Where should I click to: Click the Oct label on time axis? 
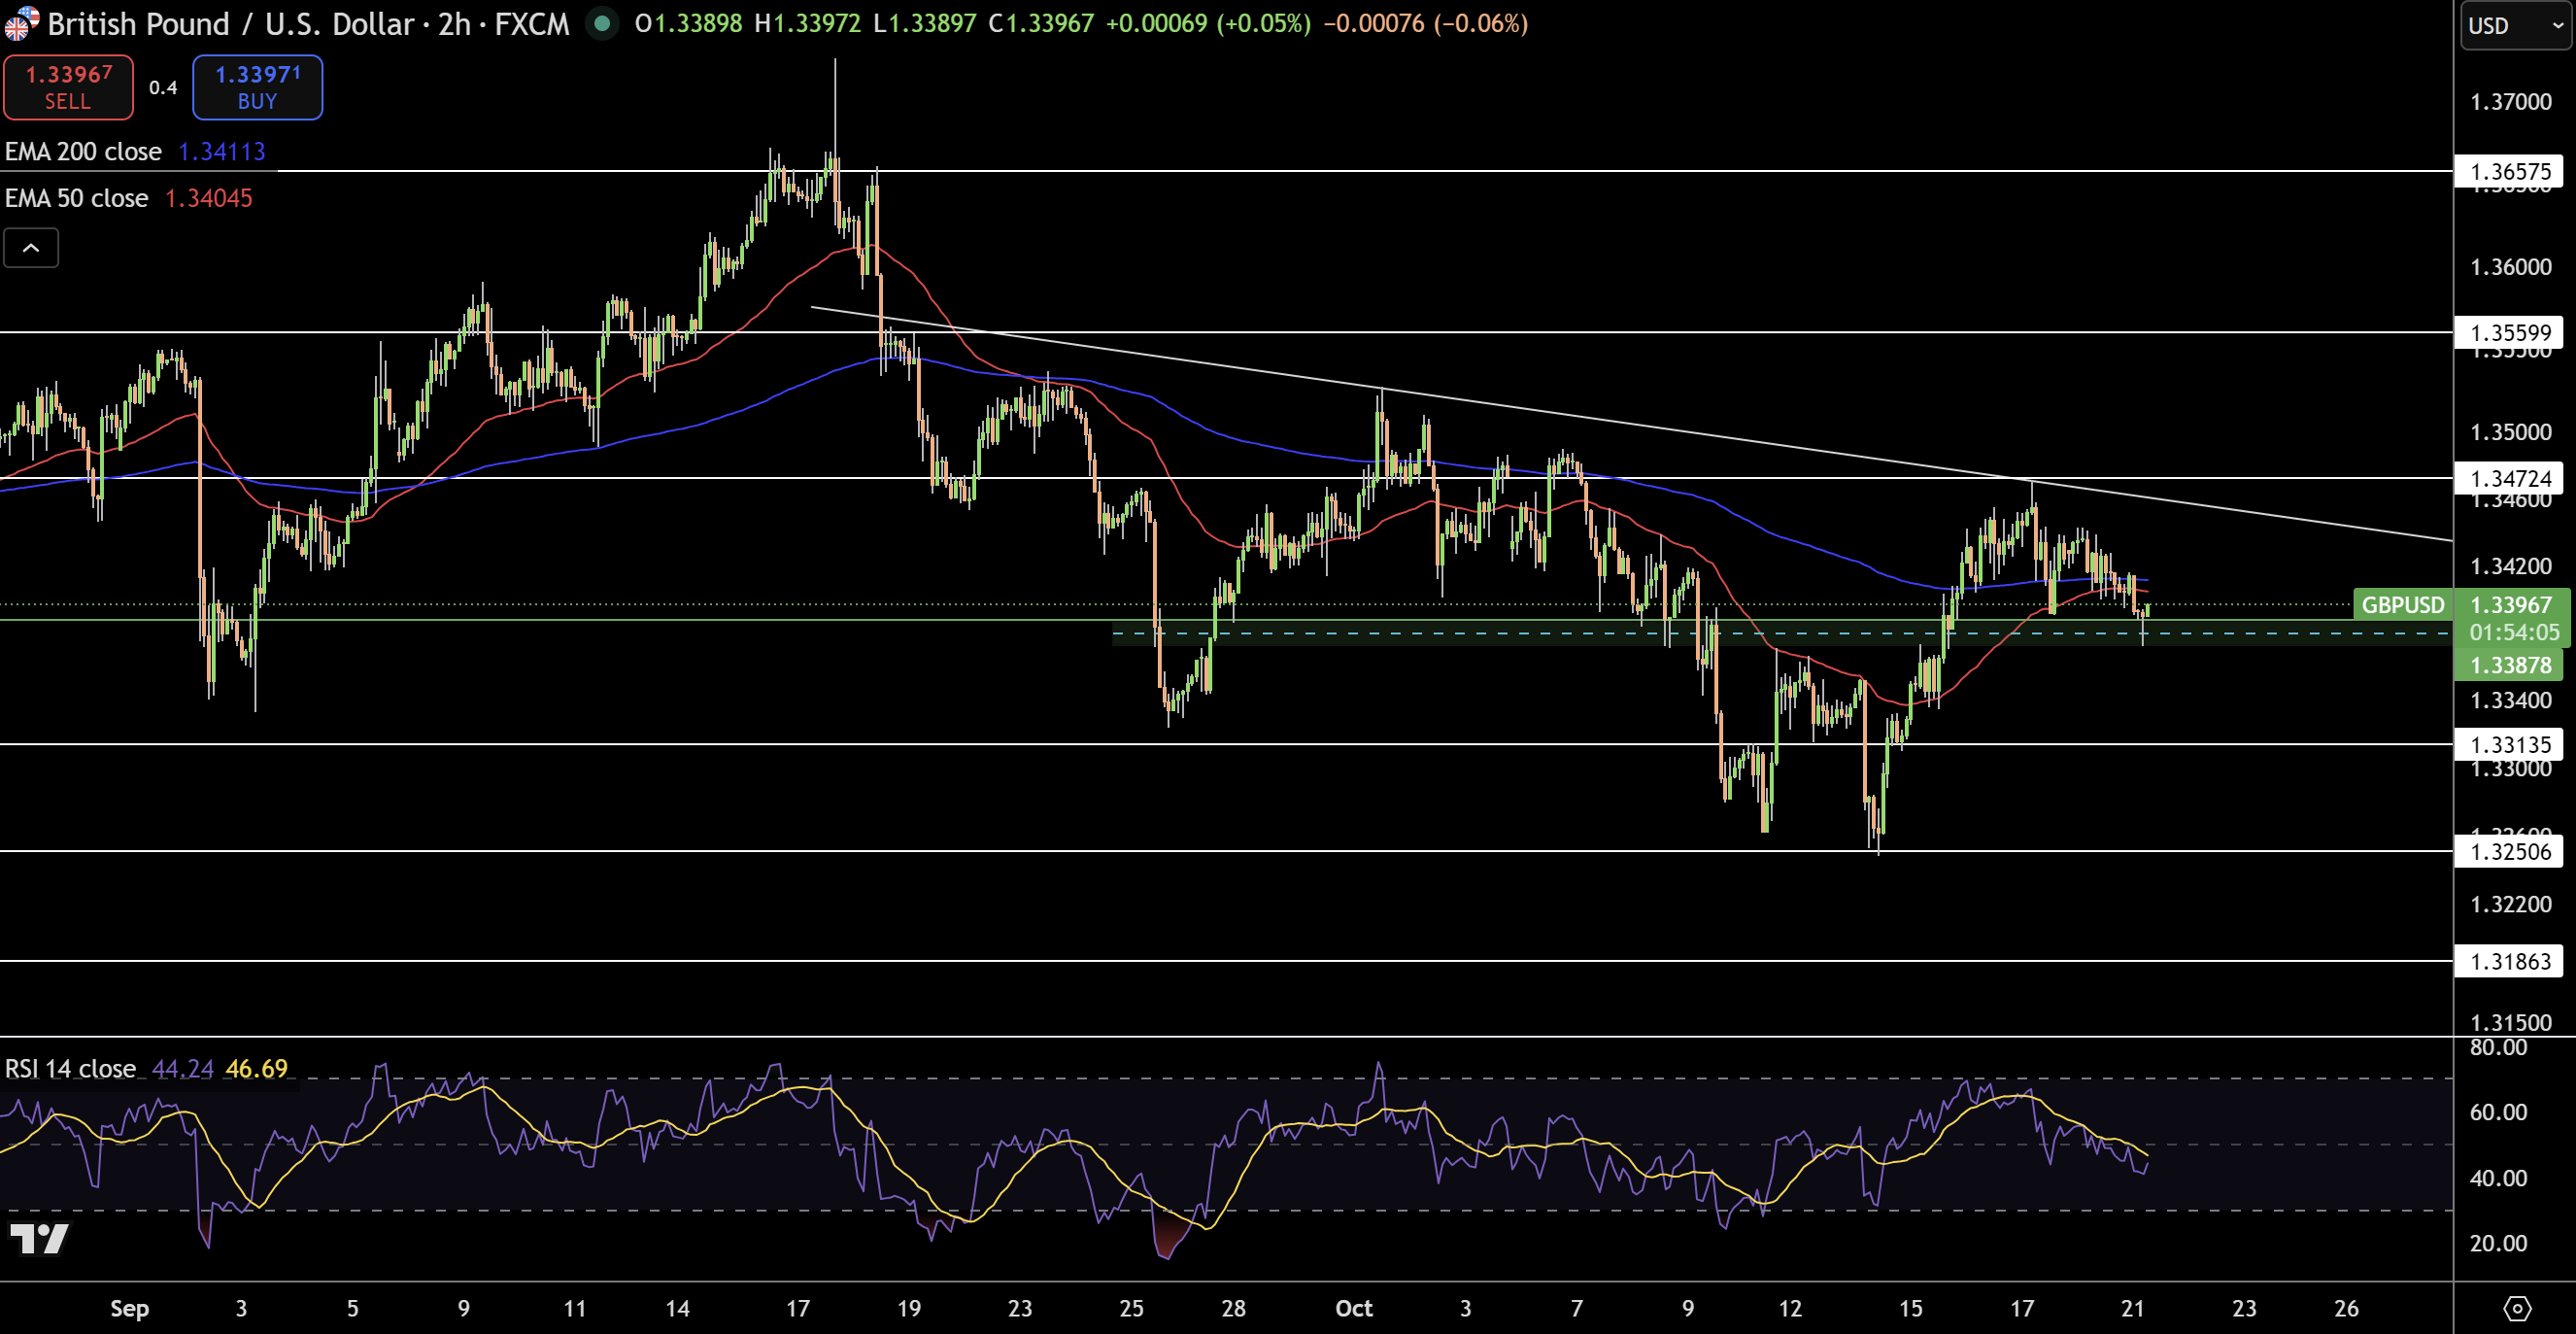[x=1353, y=1308]
